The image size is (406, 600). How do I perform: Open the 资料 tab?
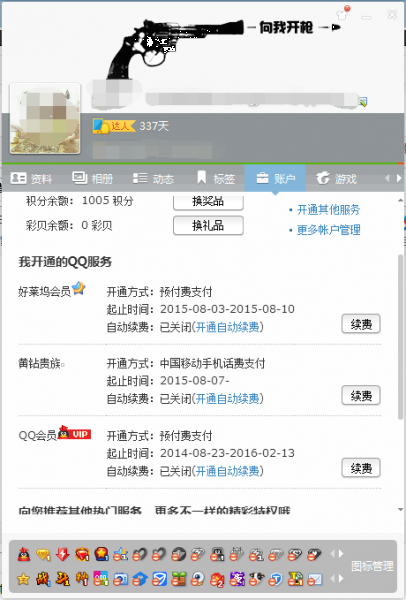(x=31, y=178)
